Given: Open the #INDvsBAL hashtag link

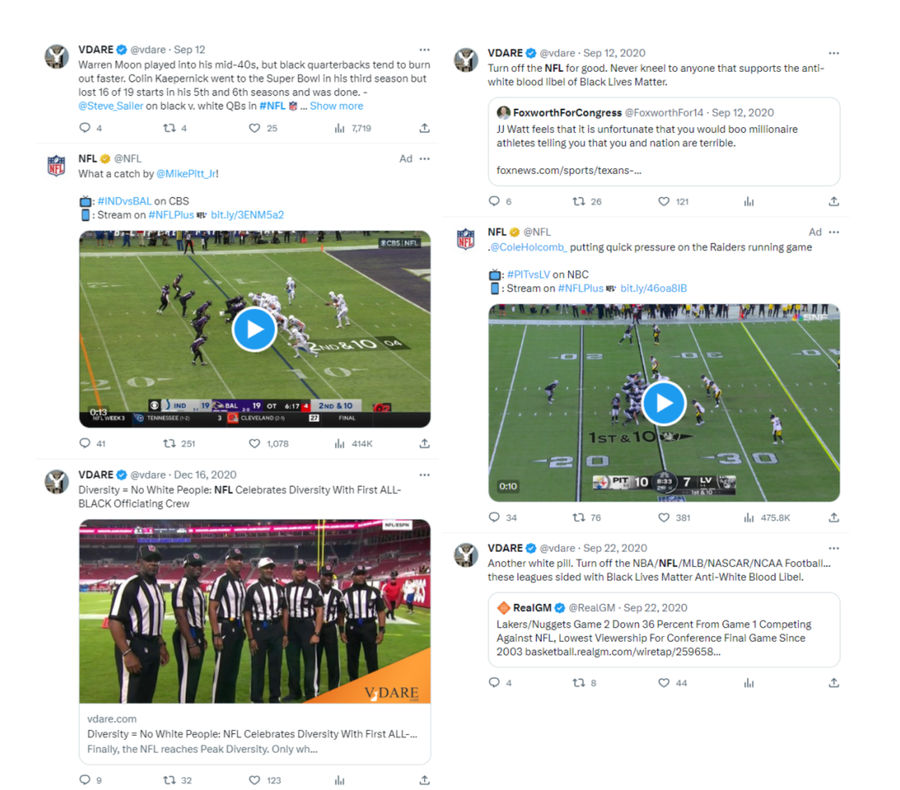Looking at the screenshot, I should click(x=125, y=201).
